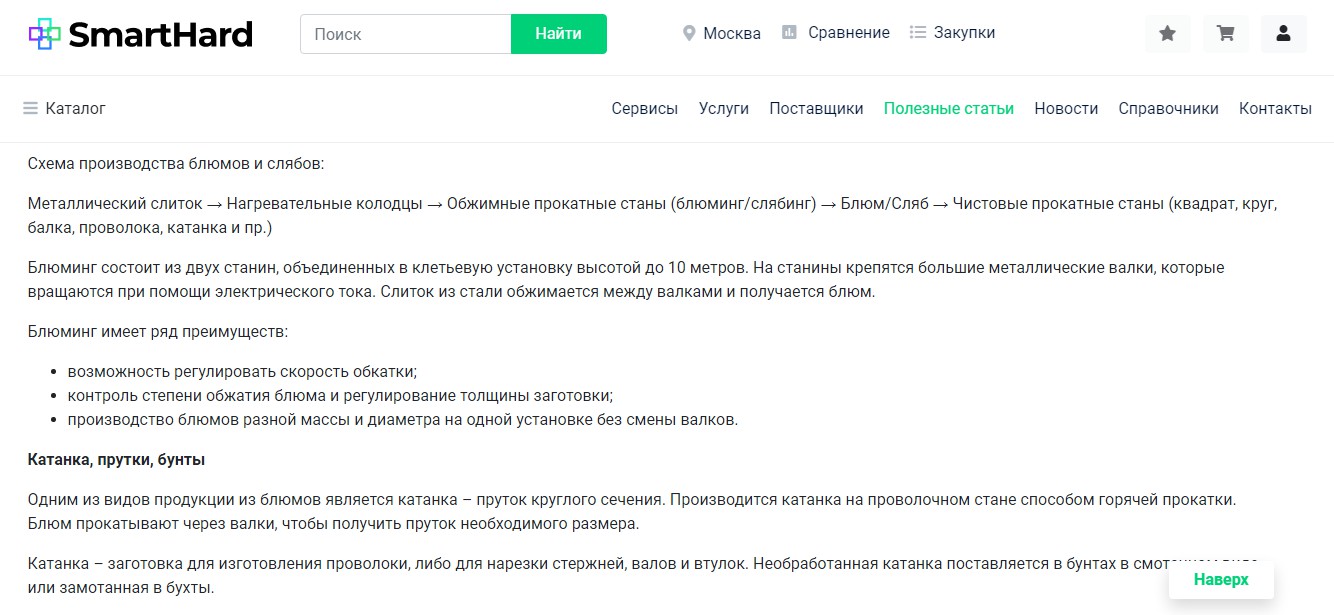Open the shopping cart icon
The height and width of the screenshot is (615, 1334).
click(x=1225, y=34)
